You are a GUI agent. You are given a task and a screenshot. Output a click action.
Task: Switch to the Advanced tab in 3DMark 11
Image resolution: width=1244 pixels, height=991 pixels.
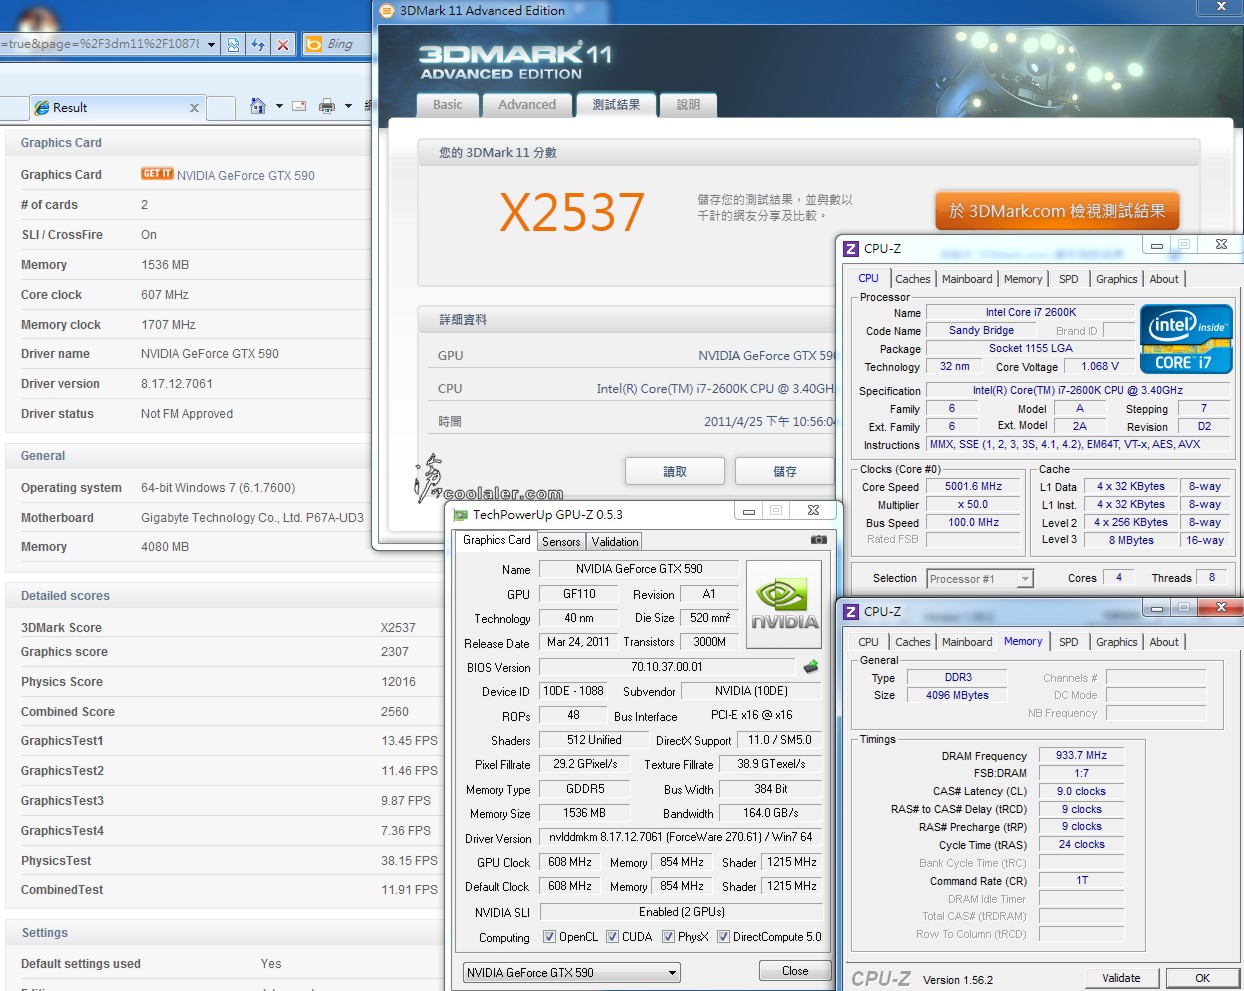[527, 105]
